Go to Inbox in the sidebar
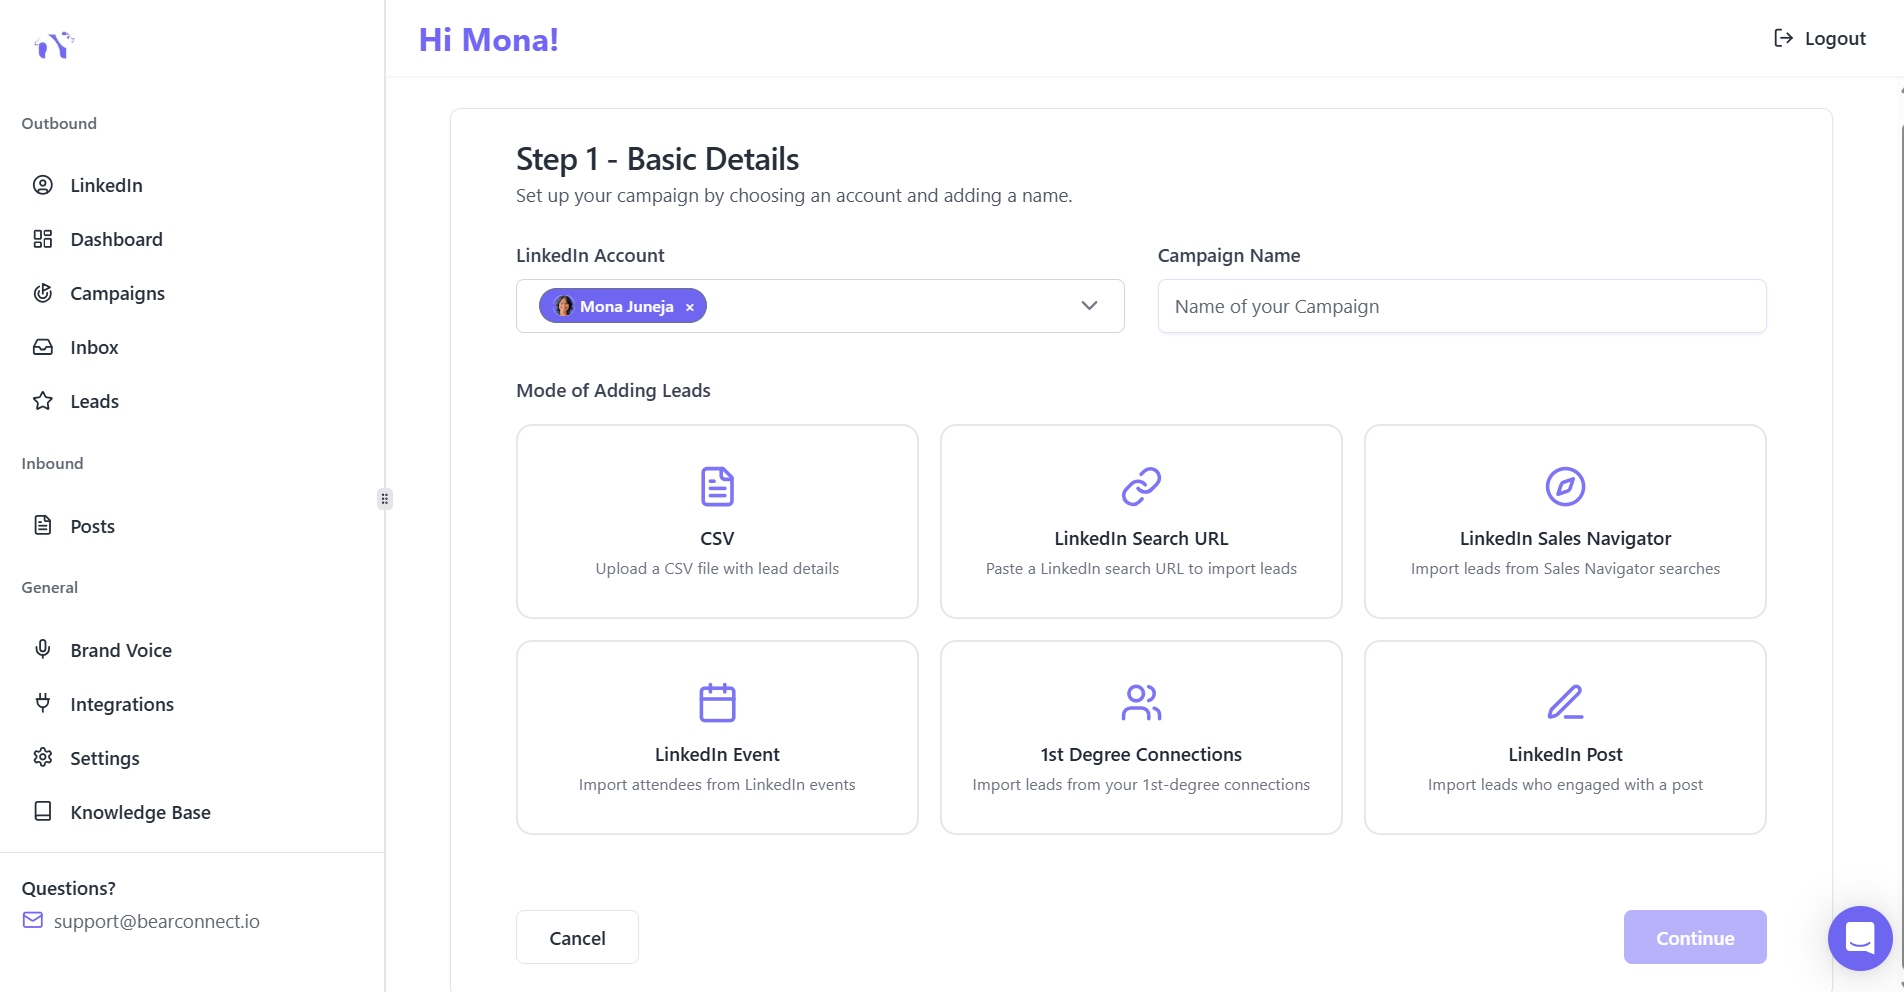1904x992 pixels. [94, 348]
